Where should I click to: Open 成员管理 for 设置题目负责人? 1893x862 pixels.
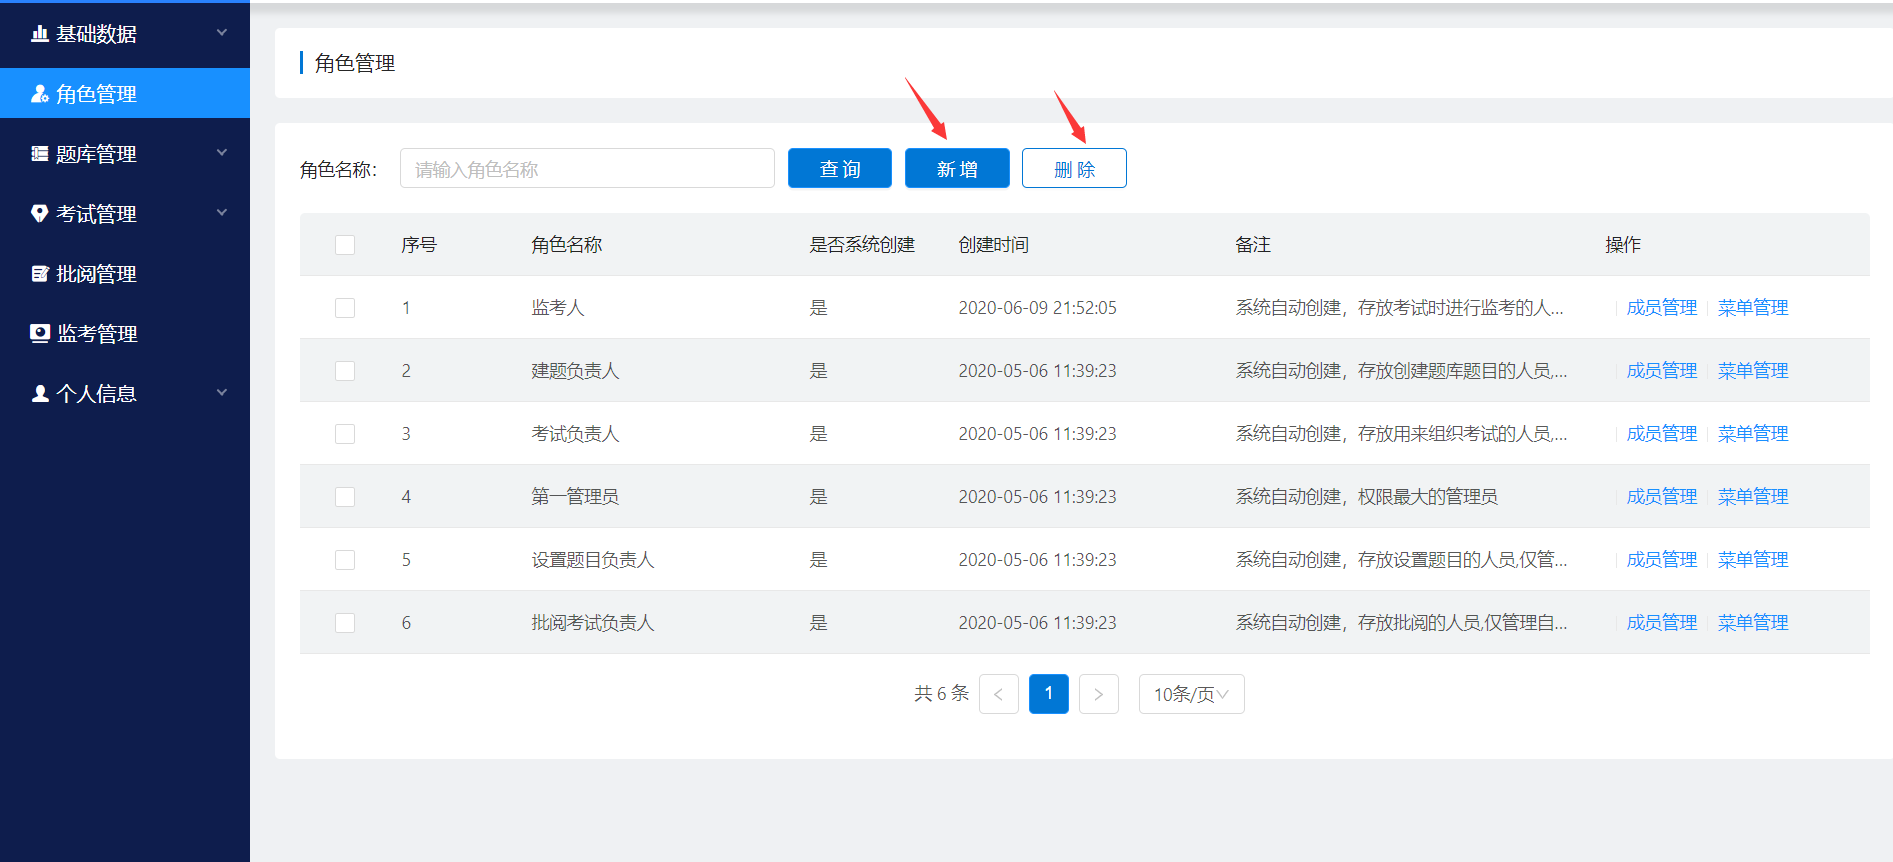(x=1662, y=560)
